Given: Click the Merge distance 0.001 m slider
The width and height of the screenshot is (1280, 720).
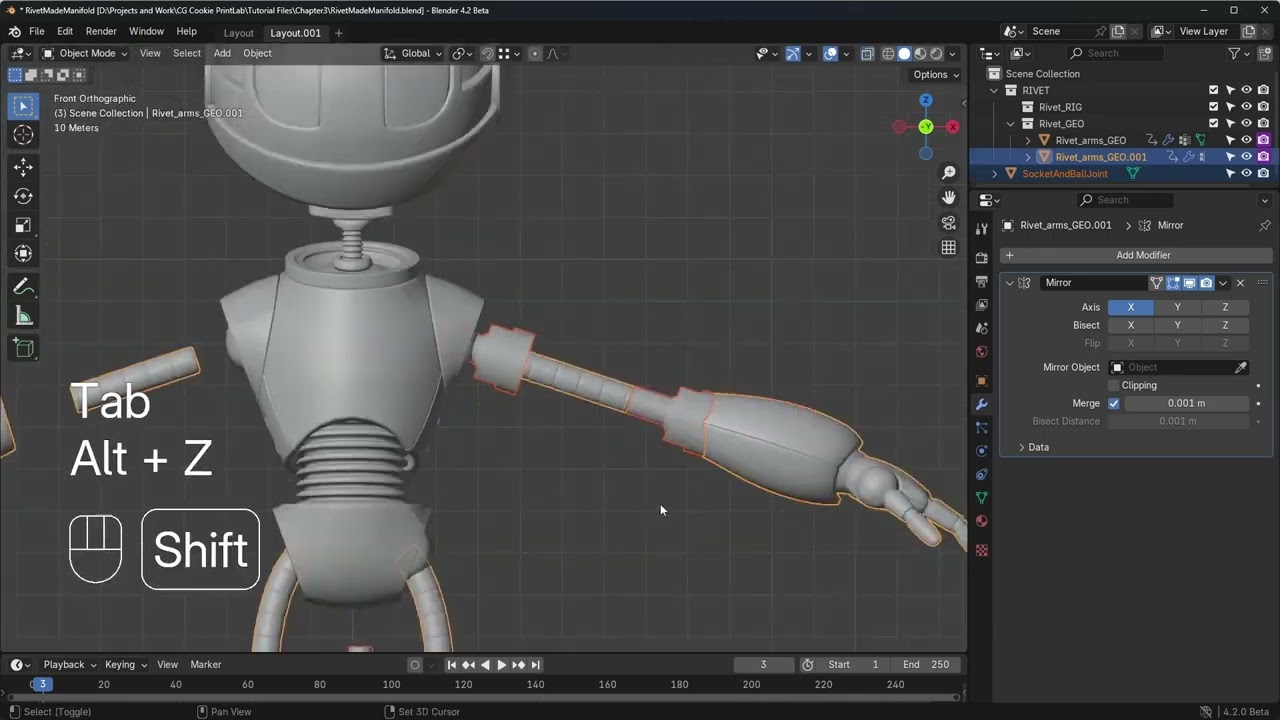Looking at the screenshot, I should pyautogui.click(x=1187, y=403).
